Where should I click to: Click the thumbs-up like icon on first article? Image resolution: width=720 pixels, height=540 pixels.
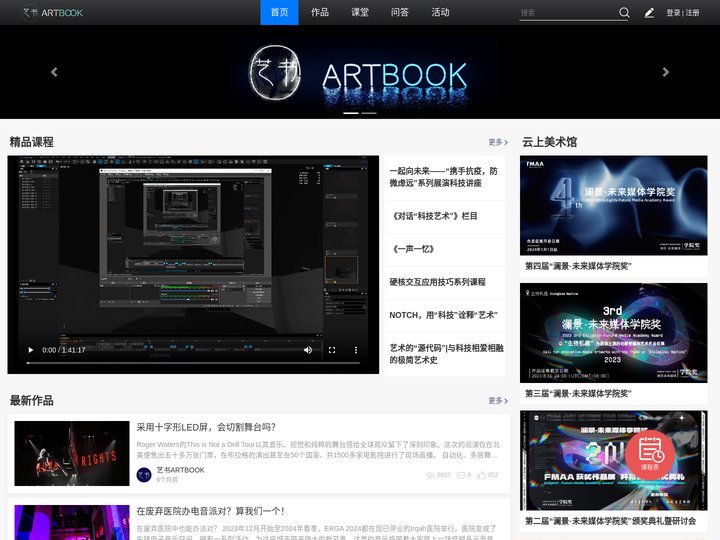[481, 475]
